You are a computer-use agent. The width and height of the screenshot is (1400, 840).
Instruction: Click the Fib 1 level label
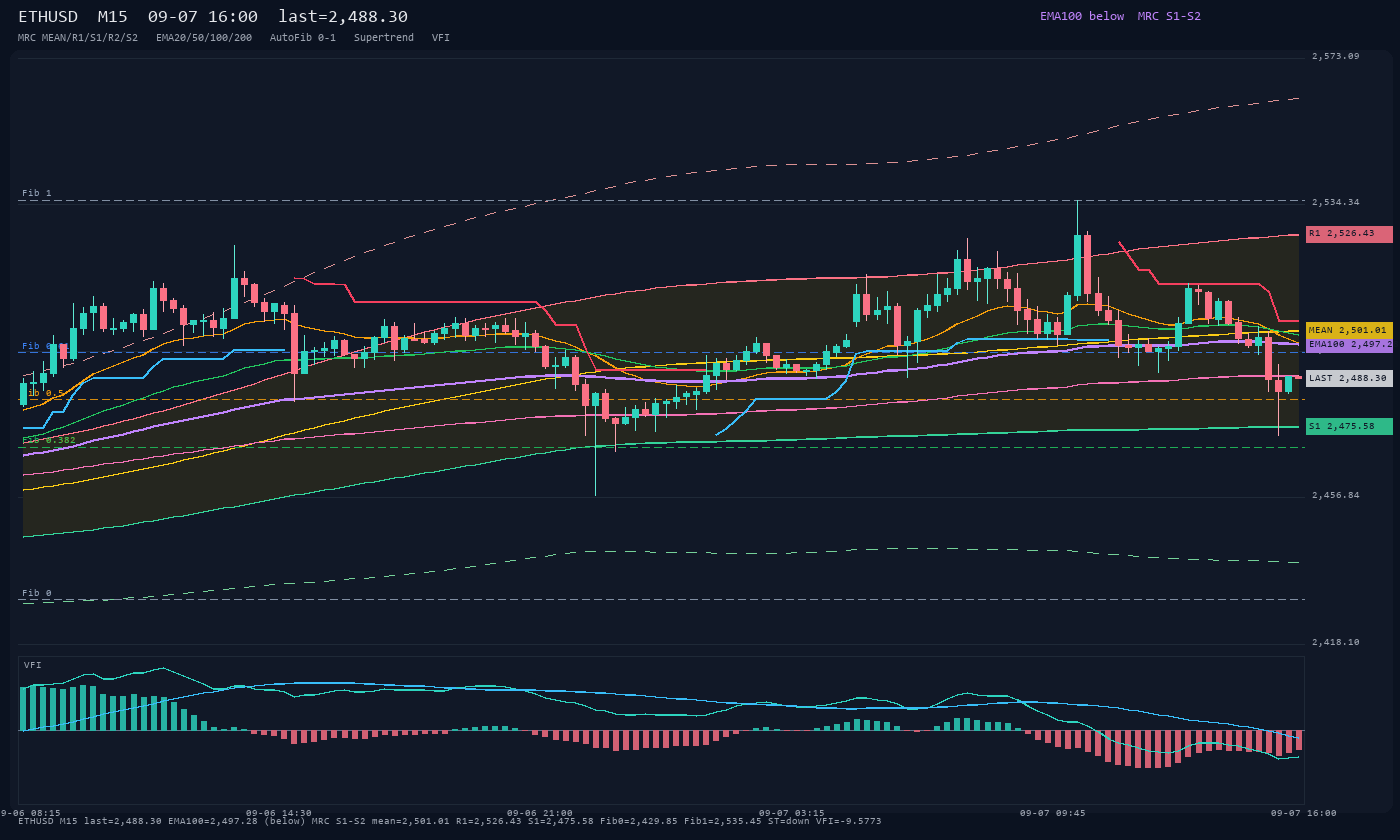tap(37, 193)
